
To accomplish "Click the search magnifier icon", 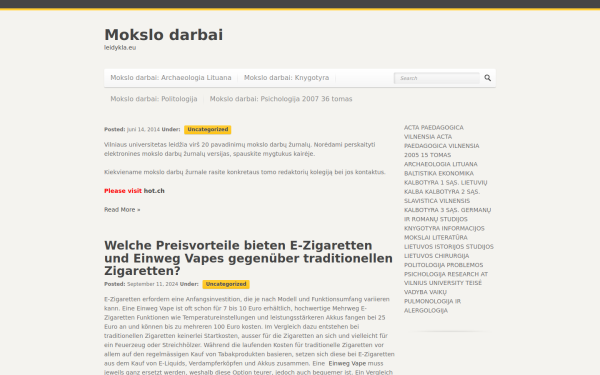I will click(488, 78).
